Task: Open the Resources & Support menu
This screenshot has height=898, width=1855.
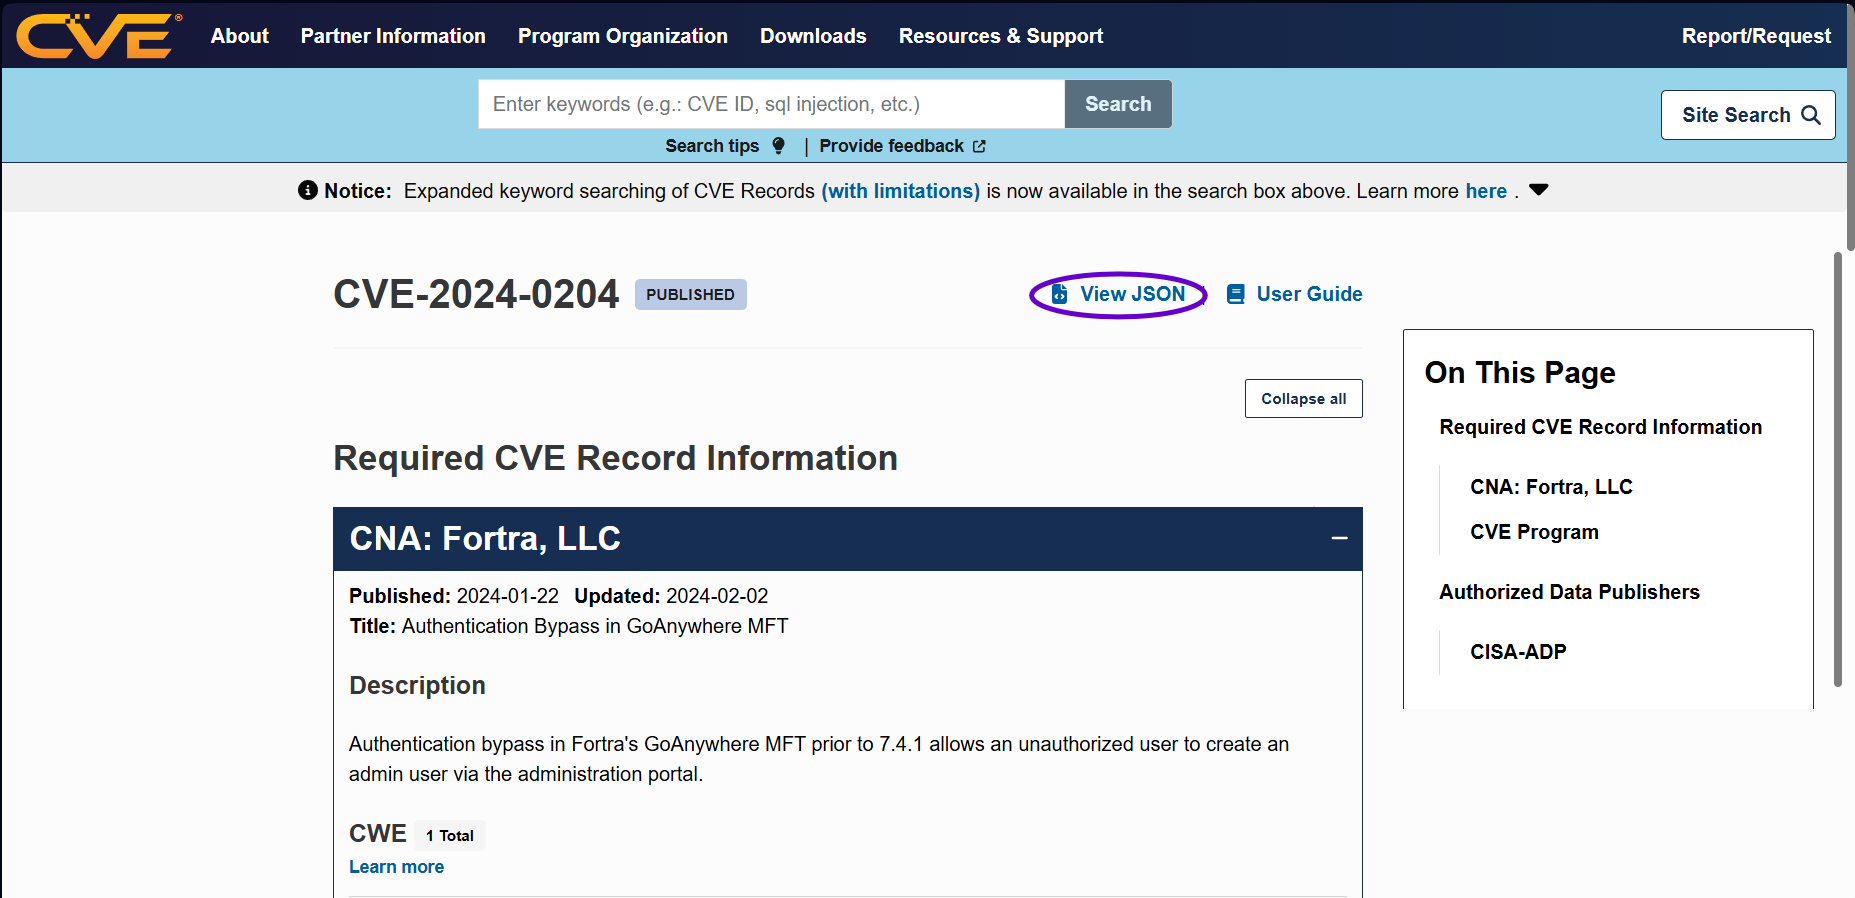Action: pos(1001,36)
